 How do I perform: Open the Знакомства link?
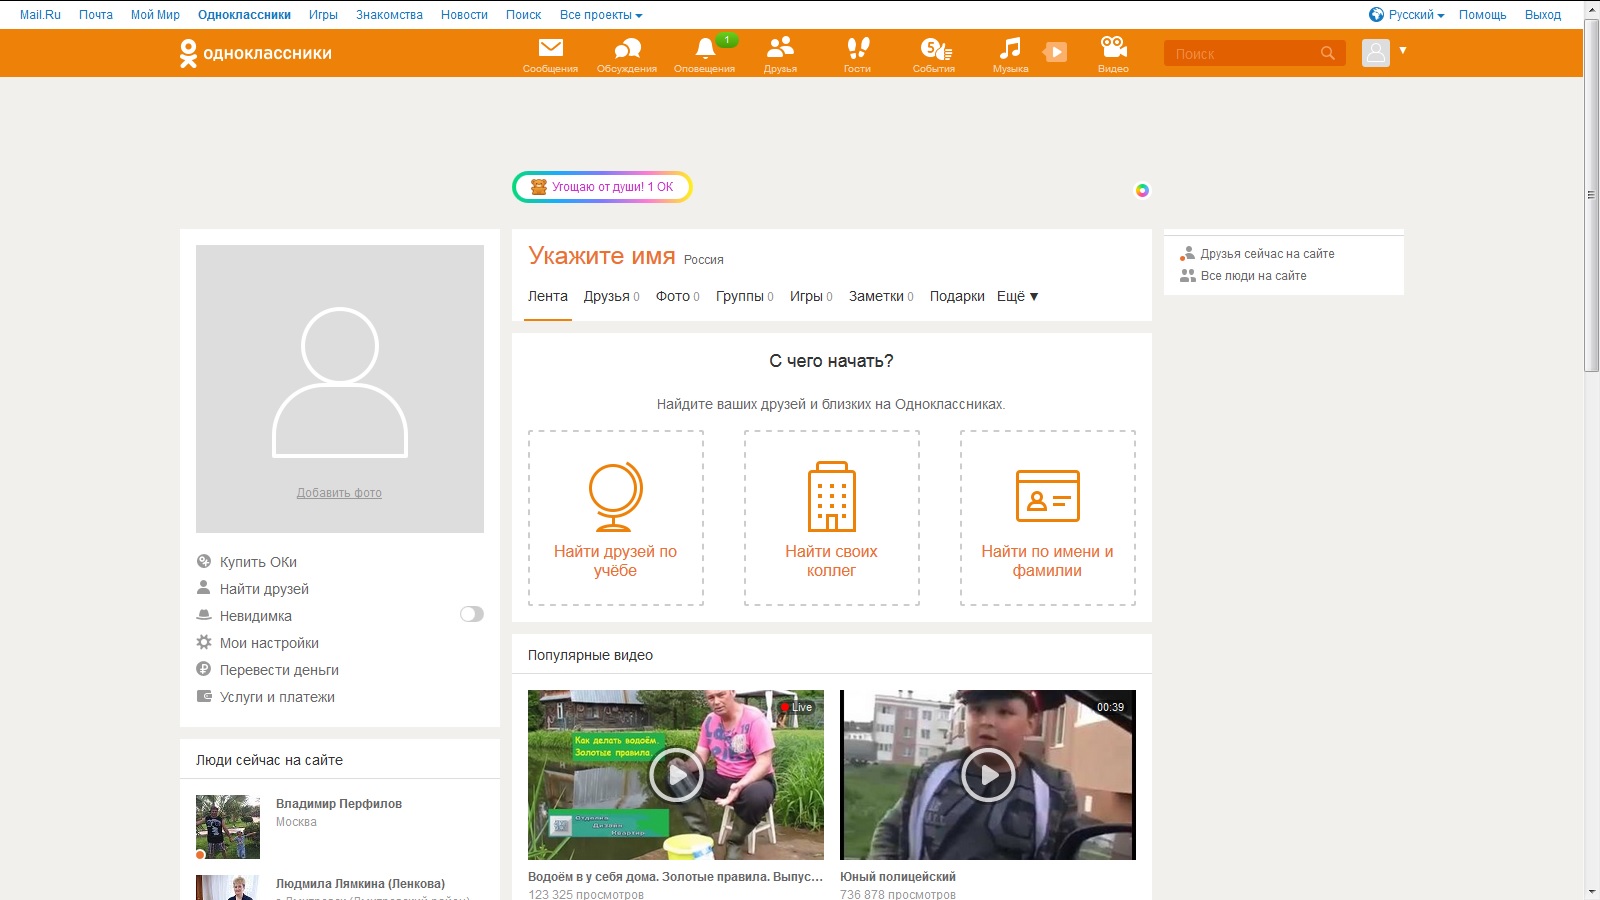389,15
